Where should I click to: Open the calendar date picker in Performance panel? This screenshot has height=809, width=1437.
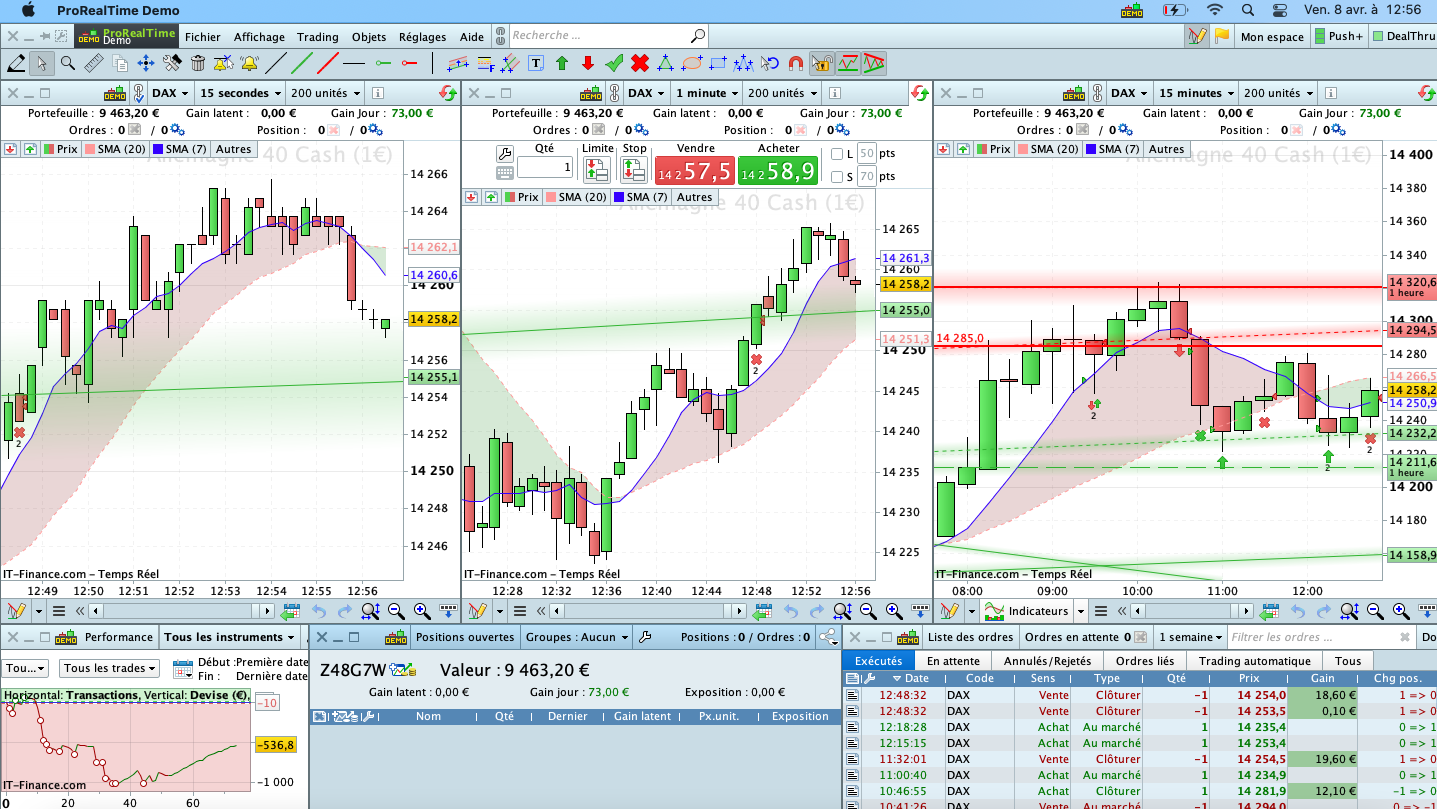pos(182,668)
